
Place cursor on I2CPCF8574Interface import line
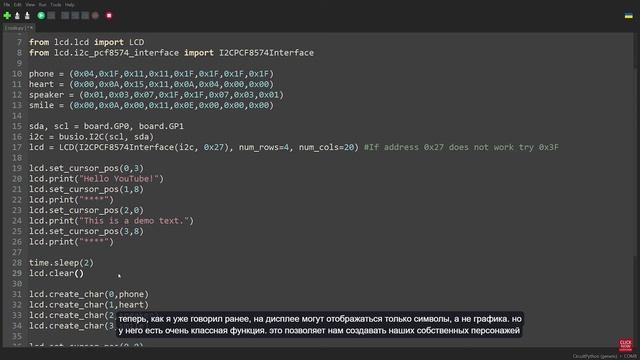tap(171, 53)
